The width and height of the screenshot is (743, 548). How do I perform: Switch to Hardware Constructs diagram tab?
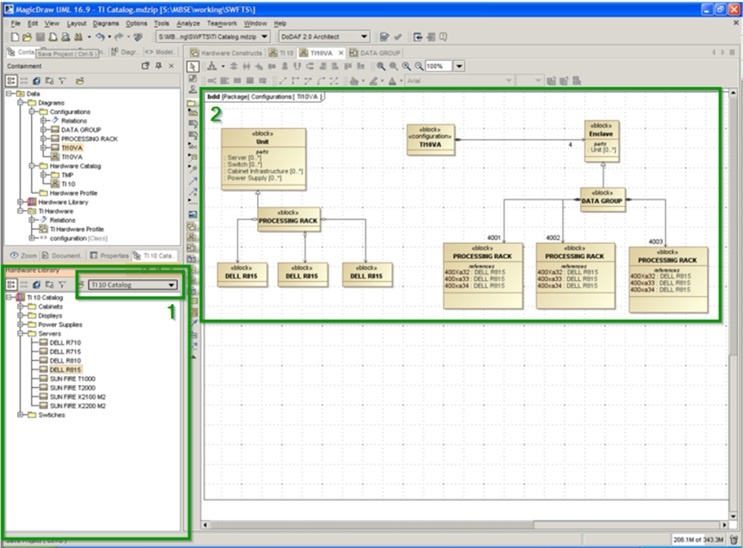226,53
